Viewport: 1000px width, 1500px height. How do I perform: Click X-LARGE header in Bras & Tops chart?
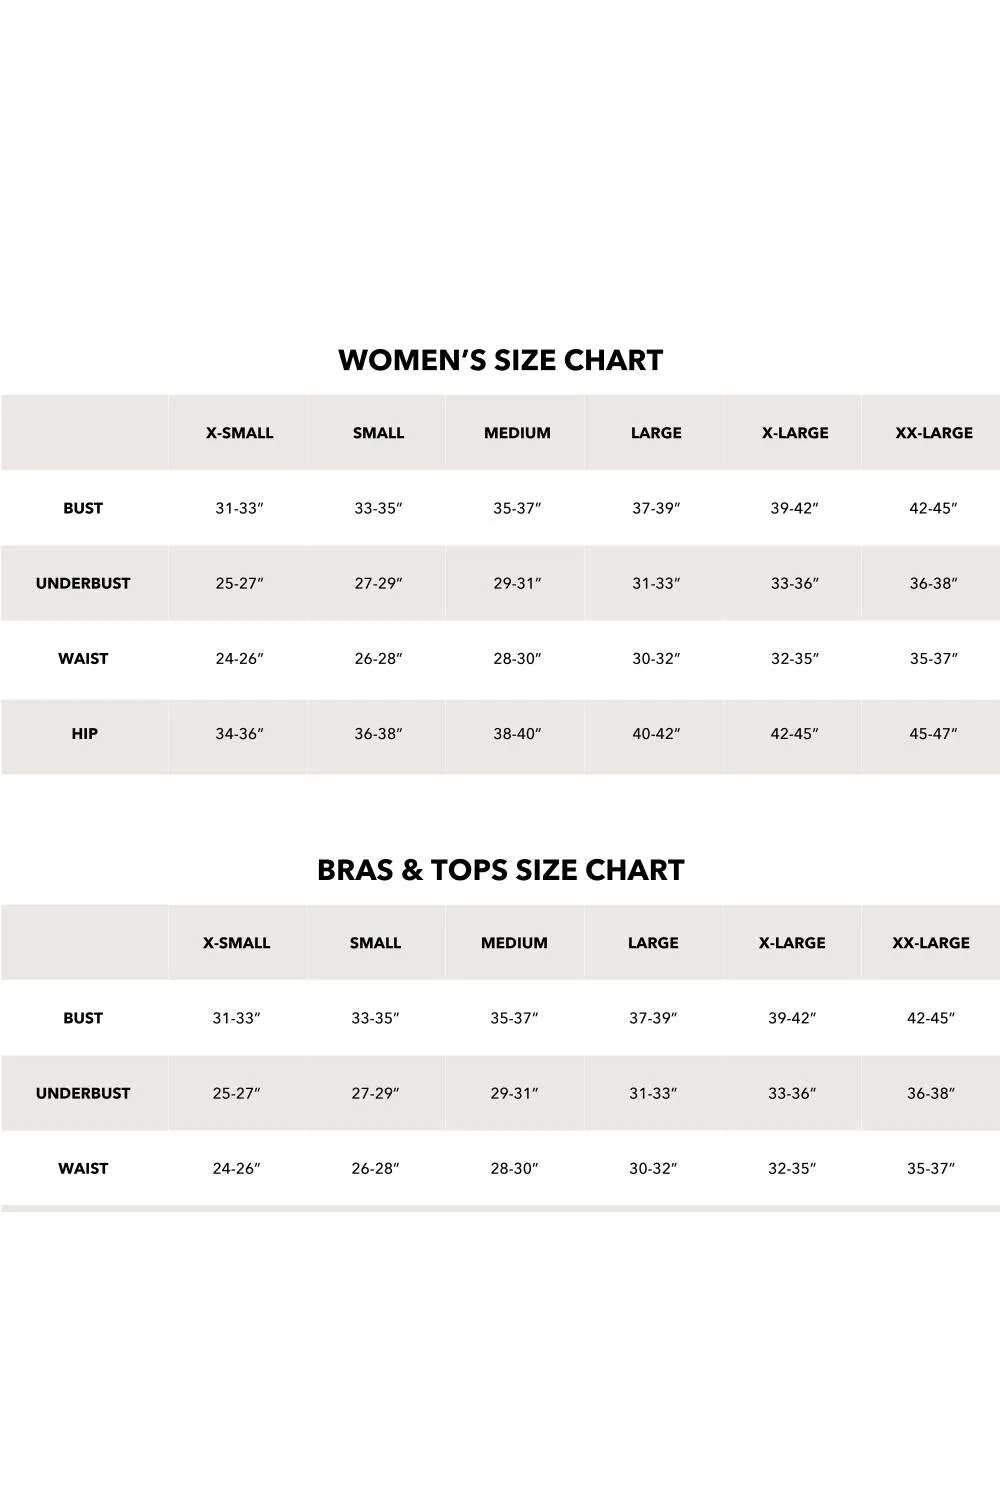tap(792, 943)
